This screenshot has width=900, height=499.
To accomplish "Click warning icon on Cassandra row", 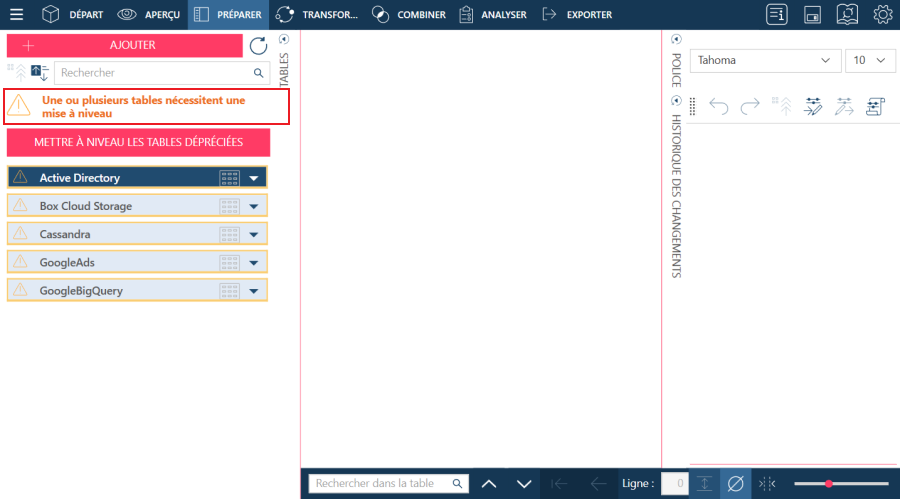I will click(20, 233).
